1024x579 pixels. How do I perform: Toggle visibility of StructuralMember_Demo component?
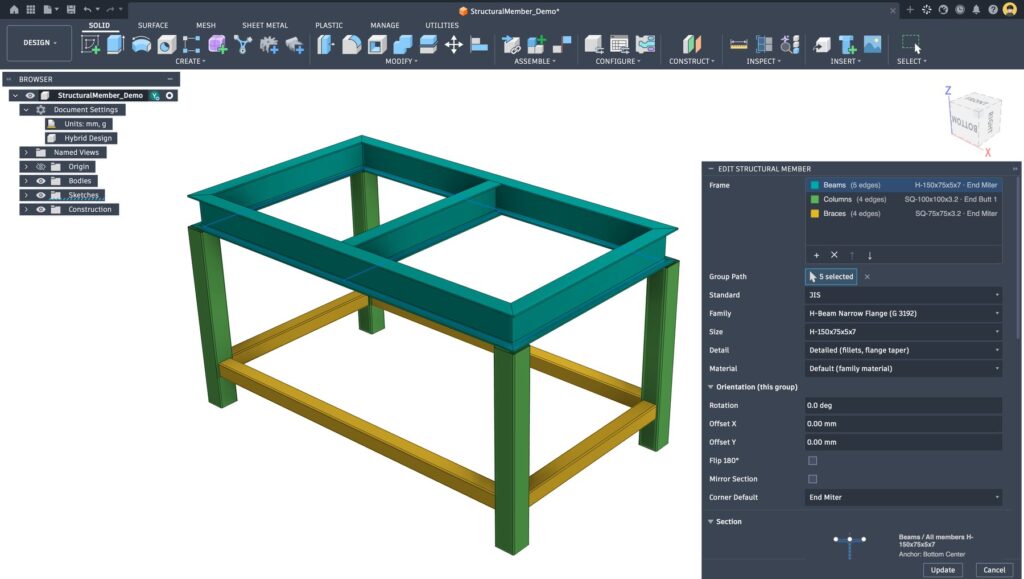tap(30, 95)
